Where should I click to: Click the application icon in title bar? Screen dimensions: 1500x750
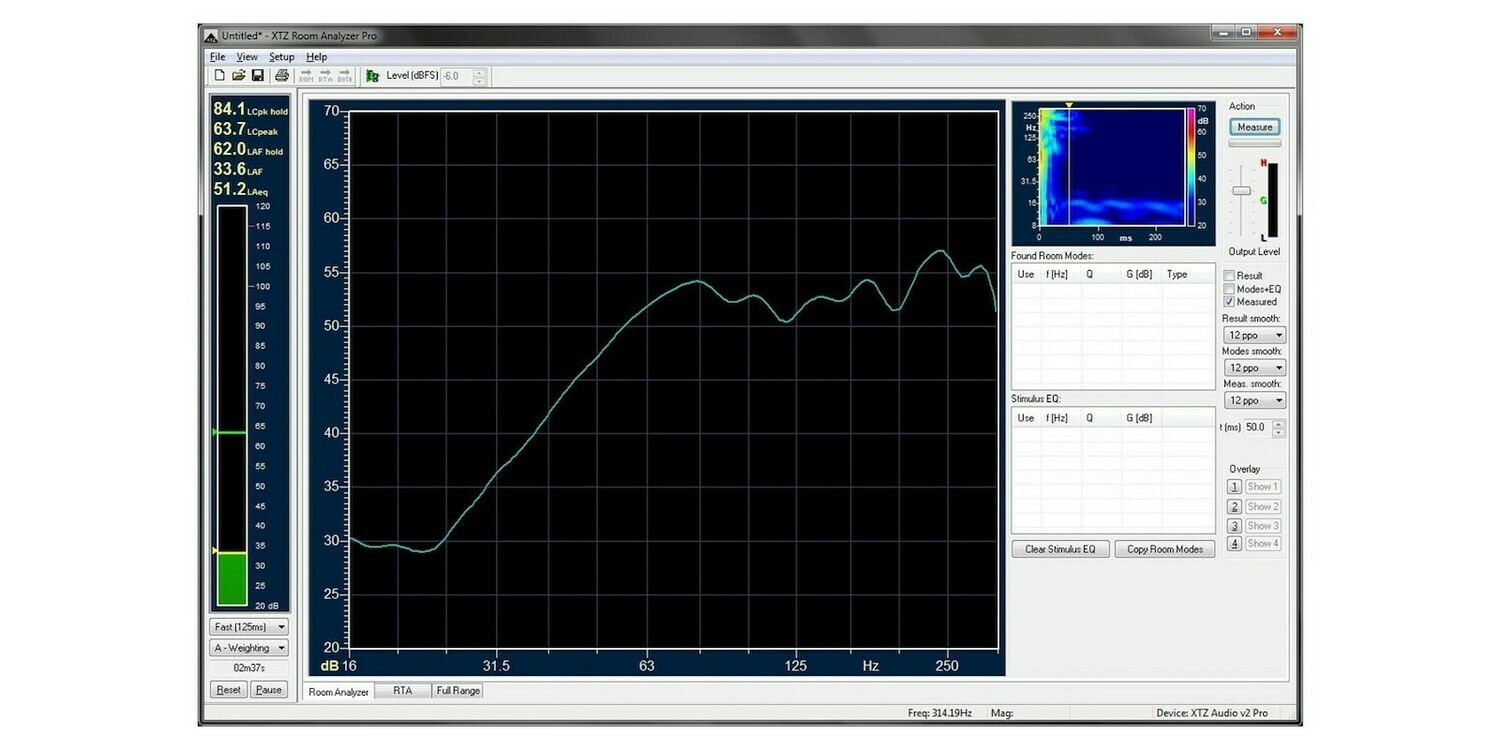210,35
